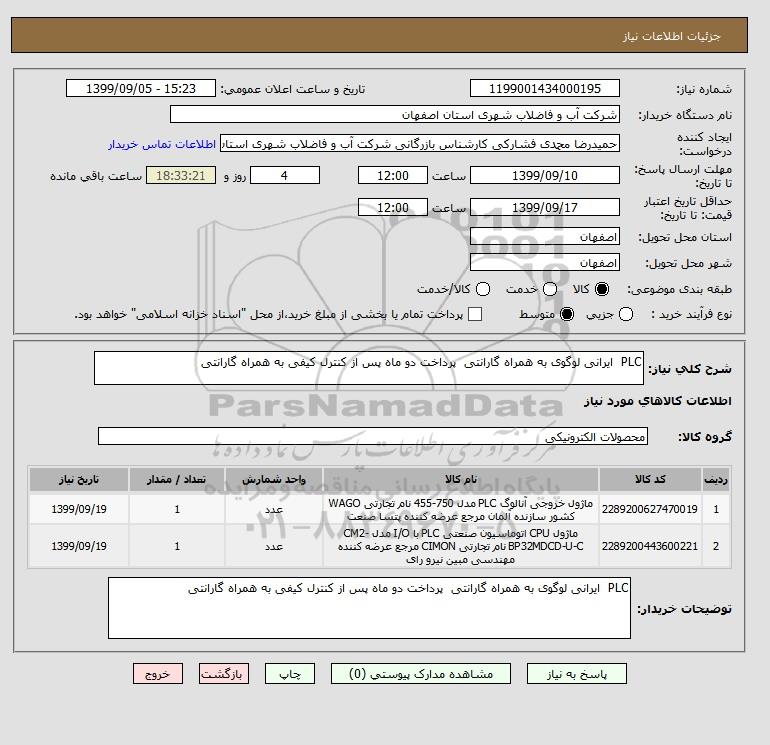Screen dimensions: 770x745
Task: Click the کد کالا column header
Action: tap(650, 479)
